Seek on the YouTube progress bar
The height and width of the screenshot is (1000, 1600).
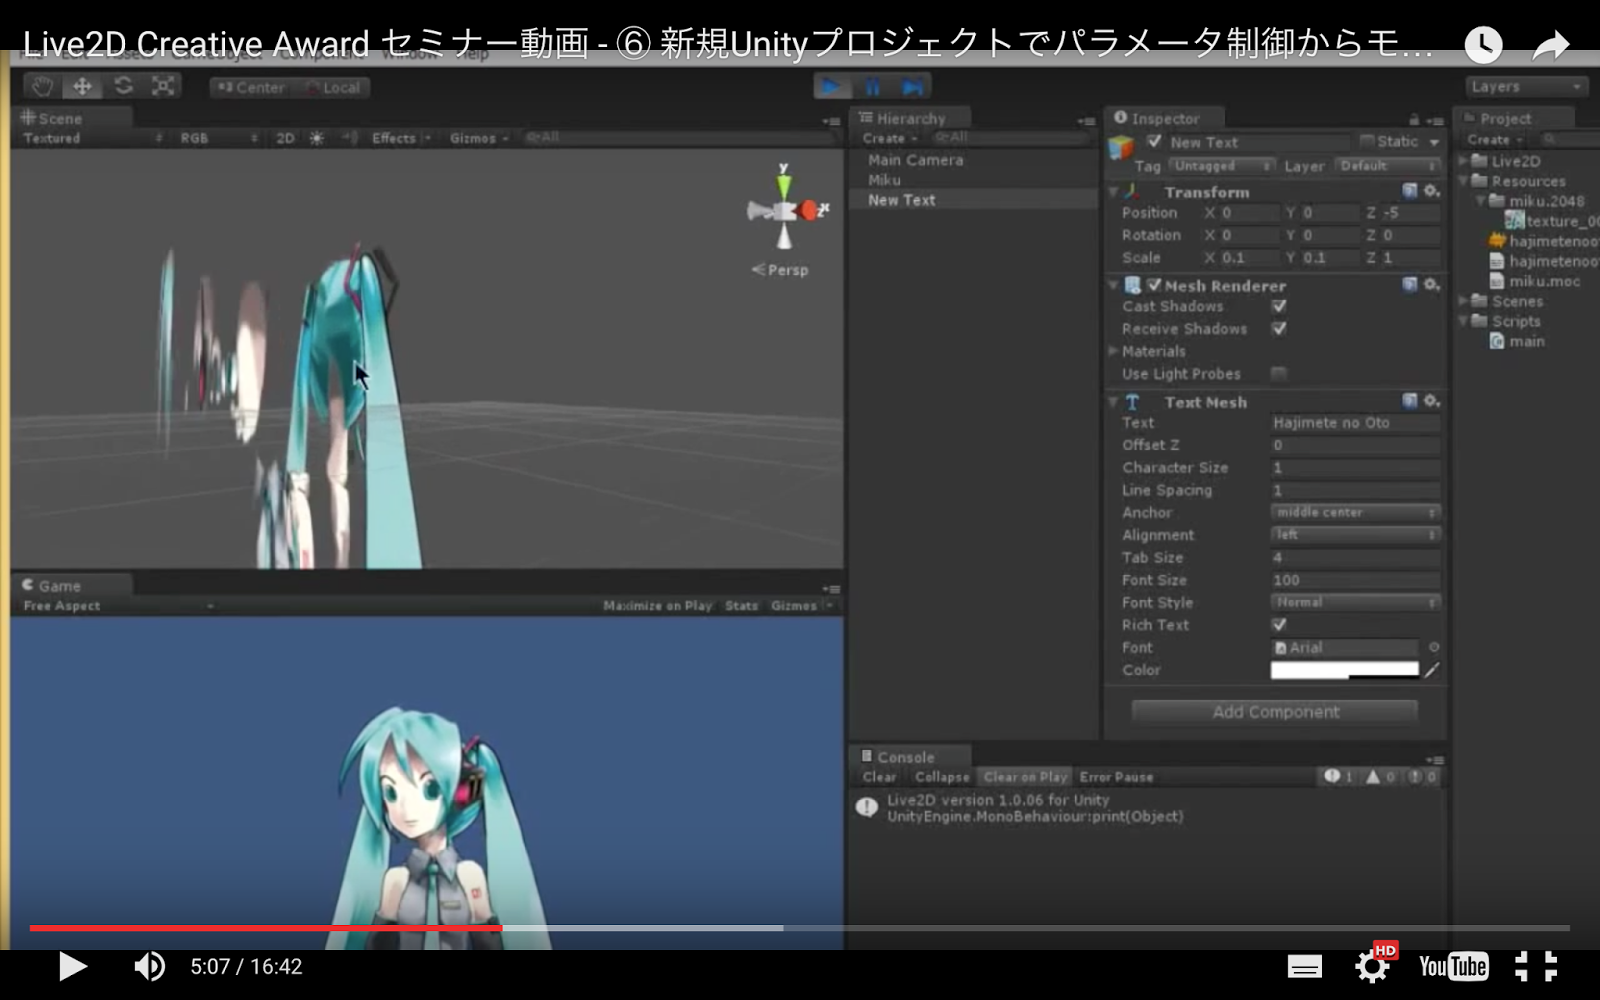click(x=800, y=928)
